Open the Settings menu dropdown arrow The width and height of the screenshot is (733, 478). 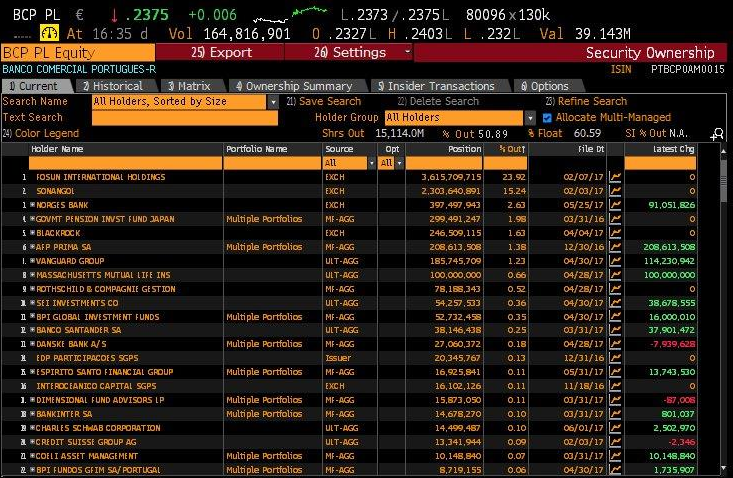[407, 51]
